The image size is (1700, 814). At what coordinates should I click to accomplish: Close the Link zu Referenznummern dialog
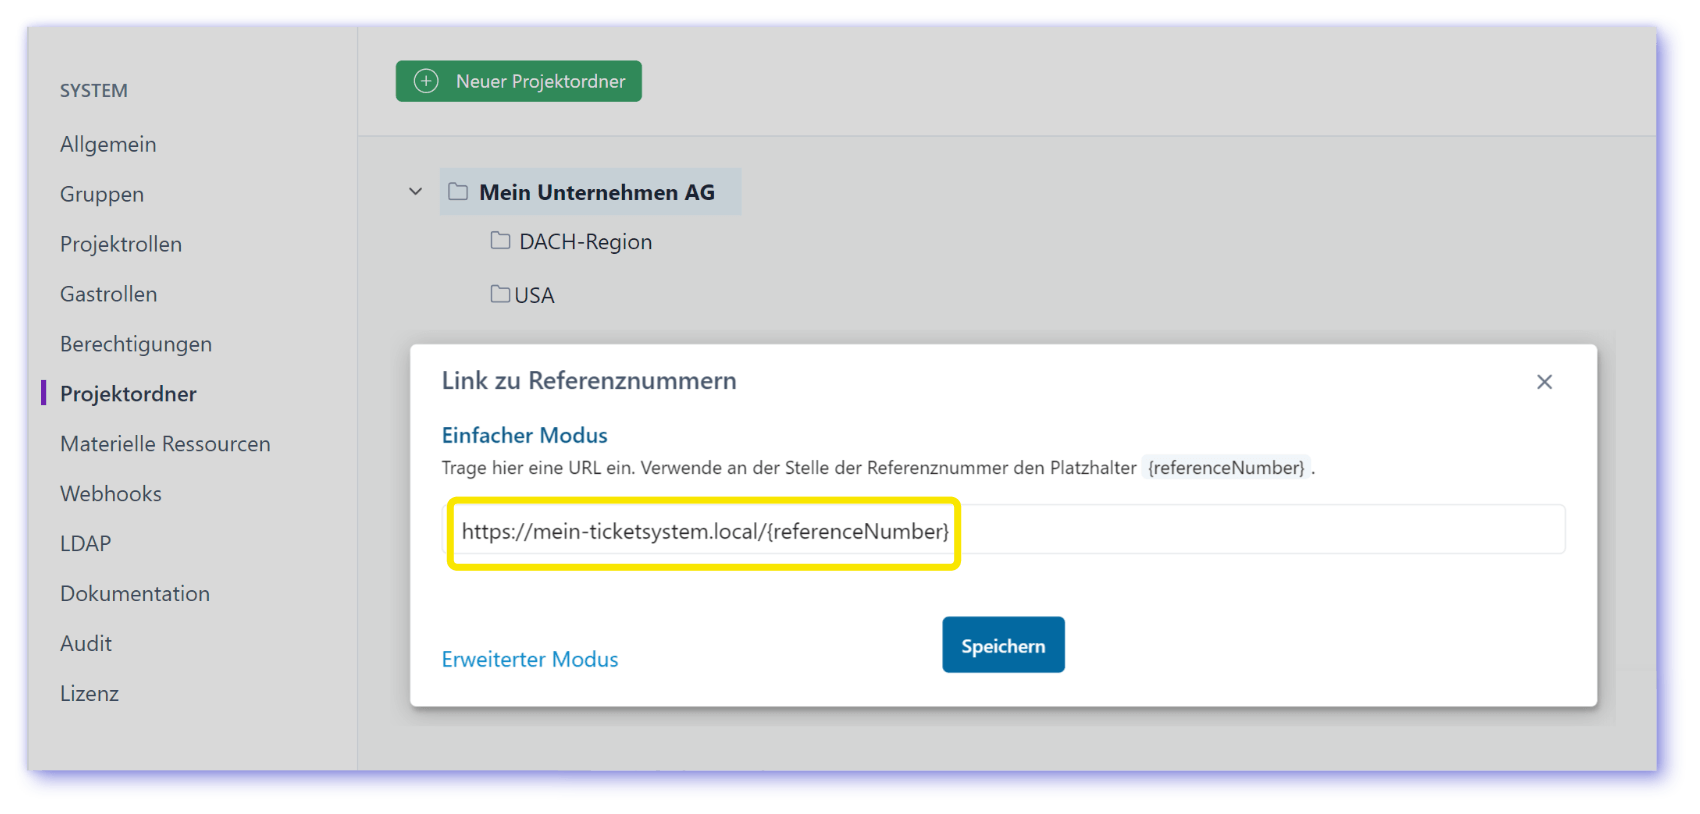pos(1544,382)
